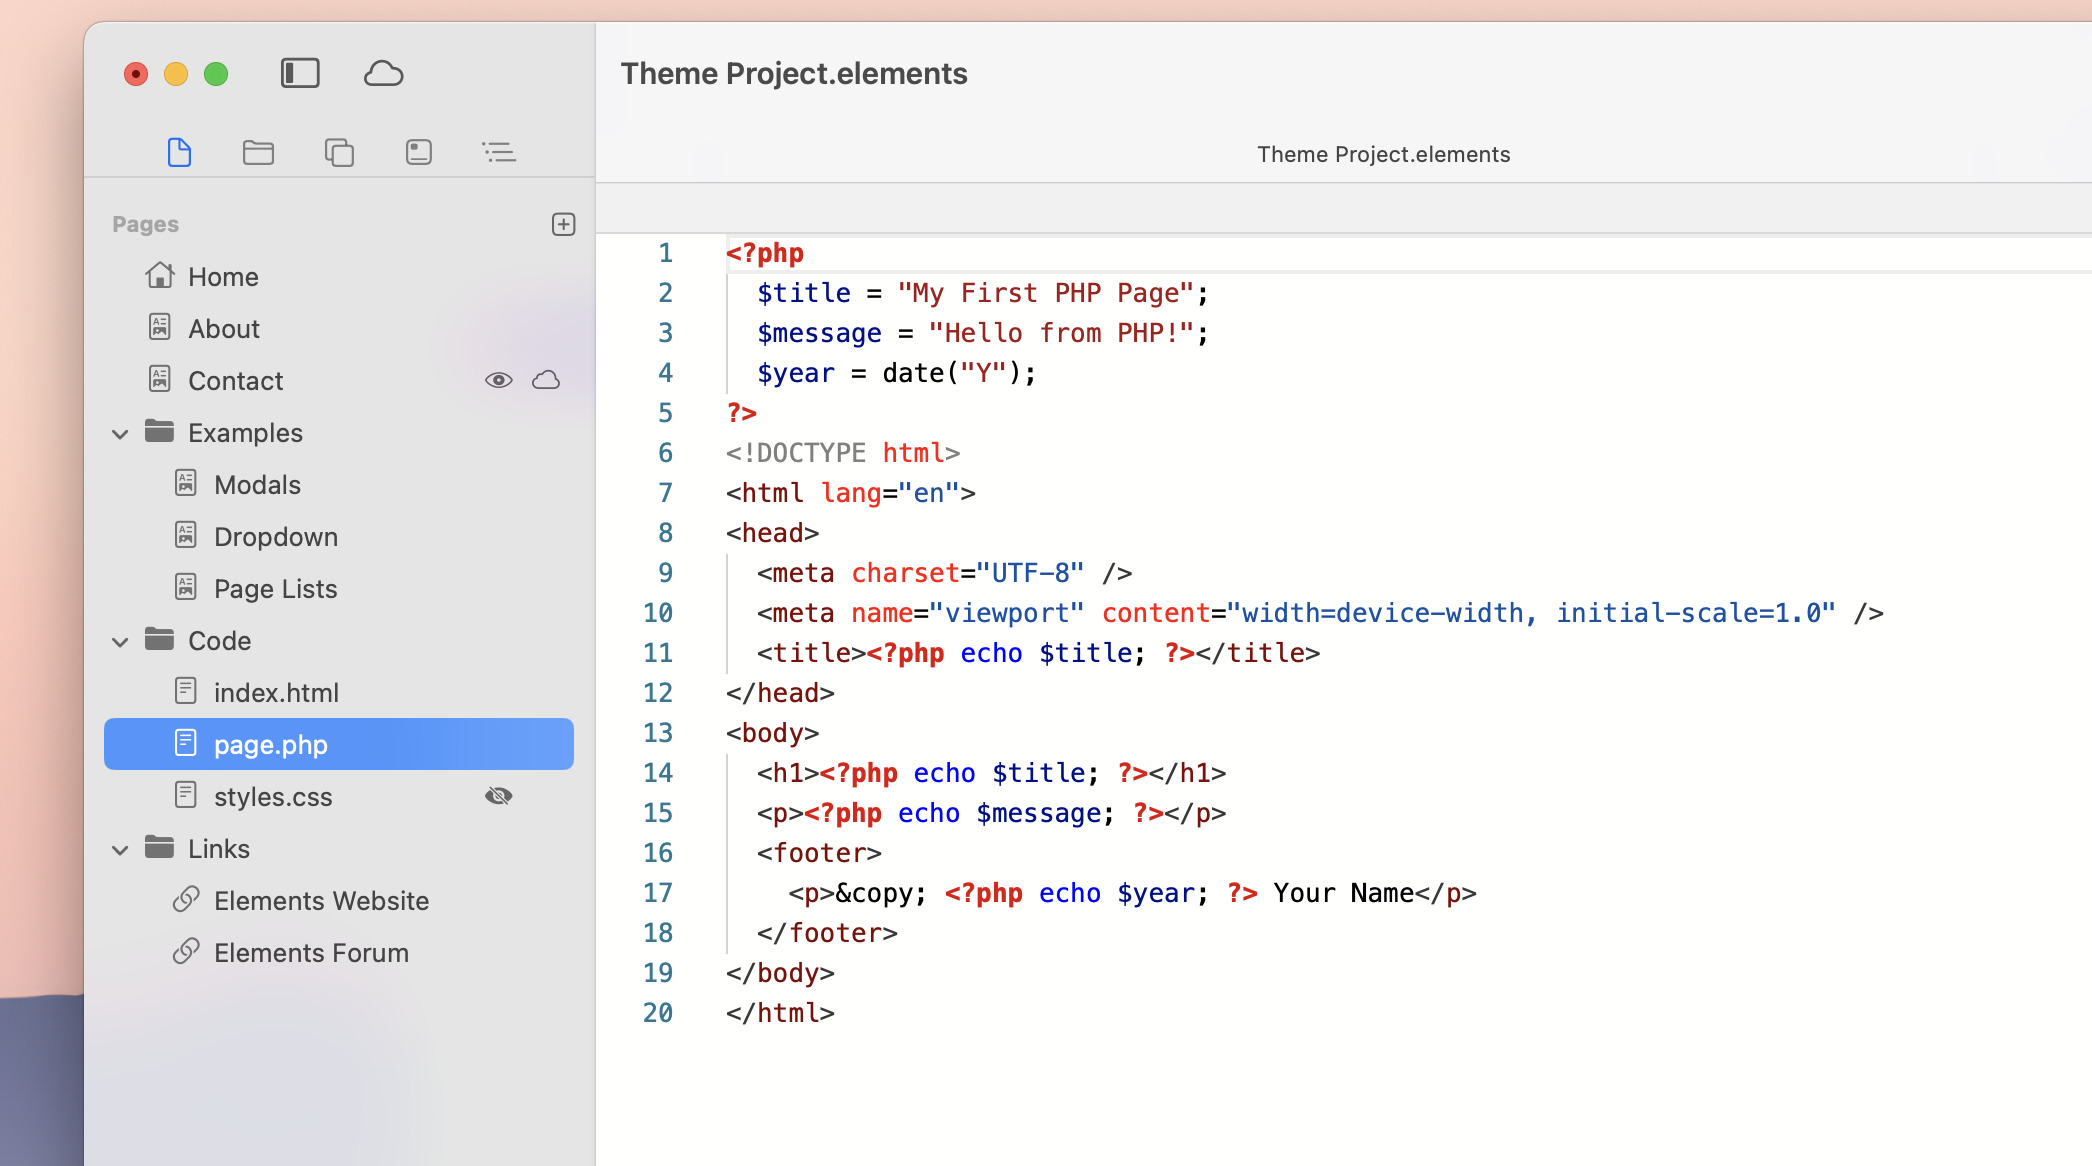Unhide styles.css using crossed eye icon
The width and height of the screenshot is (2092, 1166).
(498, 796)
